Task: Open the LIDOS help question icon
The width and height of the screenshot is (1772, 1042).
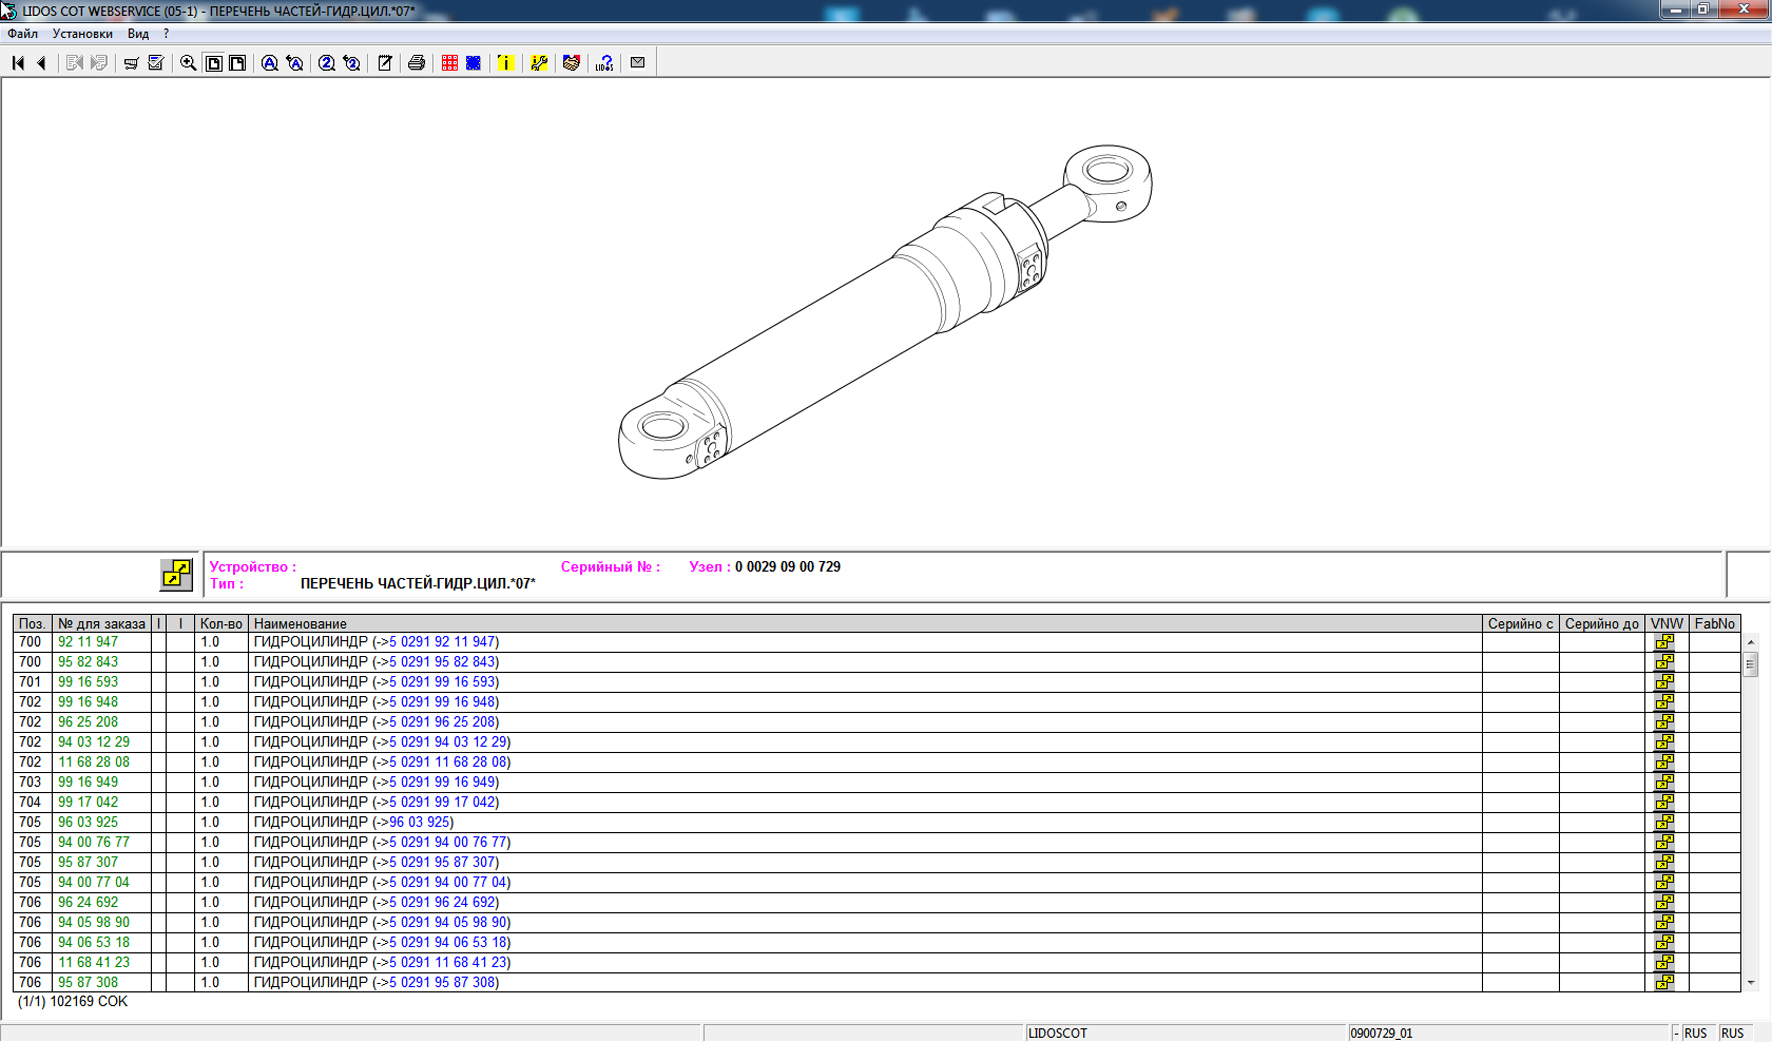Action: [x=604, y=63]
